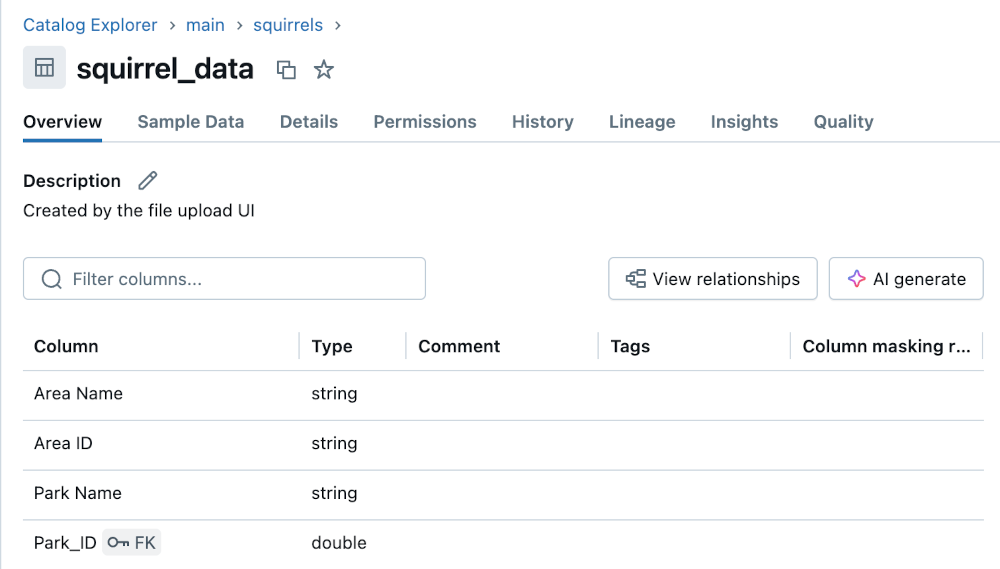View the History tab
The image size is (1000, 569).
(x=542, y=122)
